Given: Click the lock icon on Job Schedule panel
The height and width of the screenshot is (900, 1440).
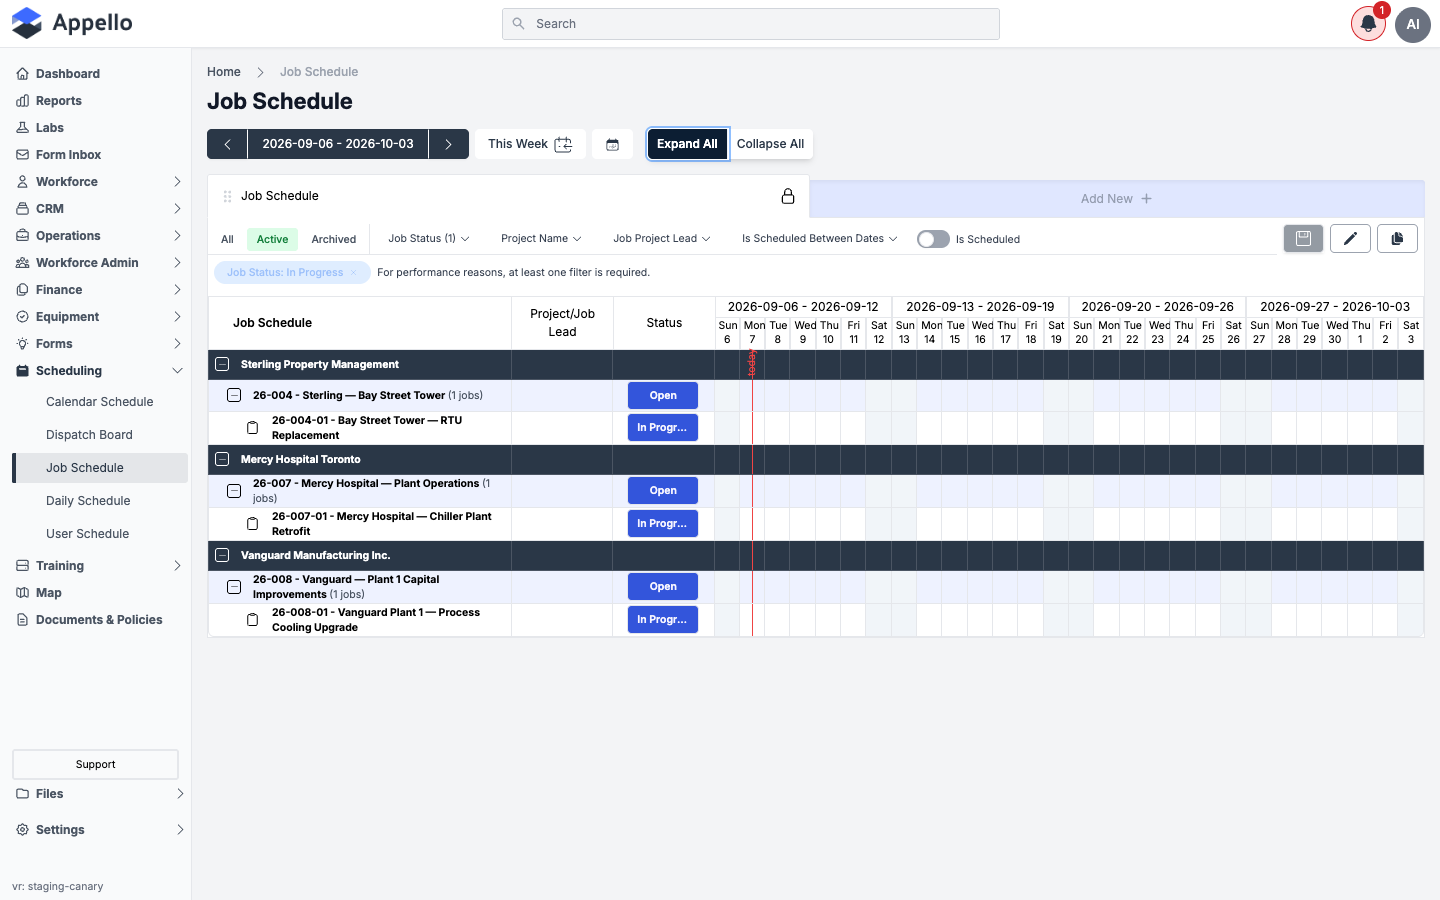Looking at the screenshot, I should 788,196.
